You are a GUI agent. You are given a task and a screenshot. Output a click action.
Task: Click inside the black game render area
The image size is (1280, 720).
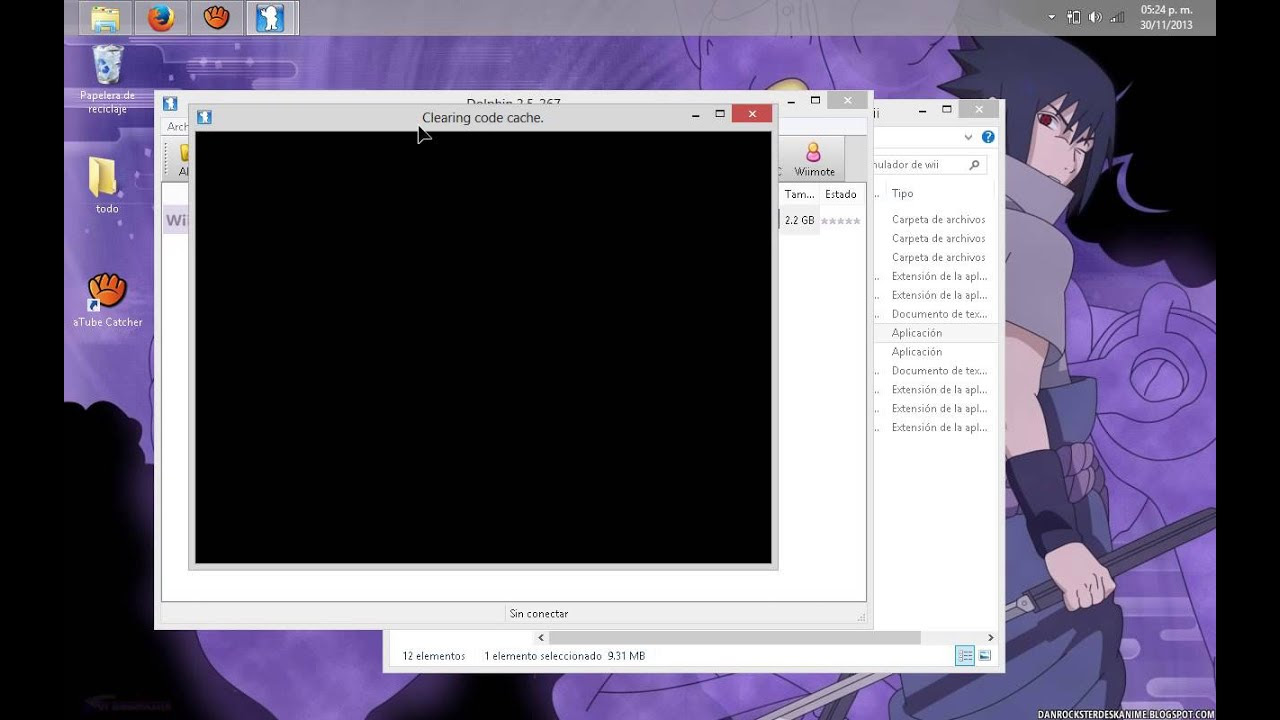click(483, 347)
